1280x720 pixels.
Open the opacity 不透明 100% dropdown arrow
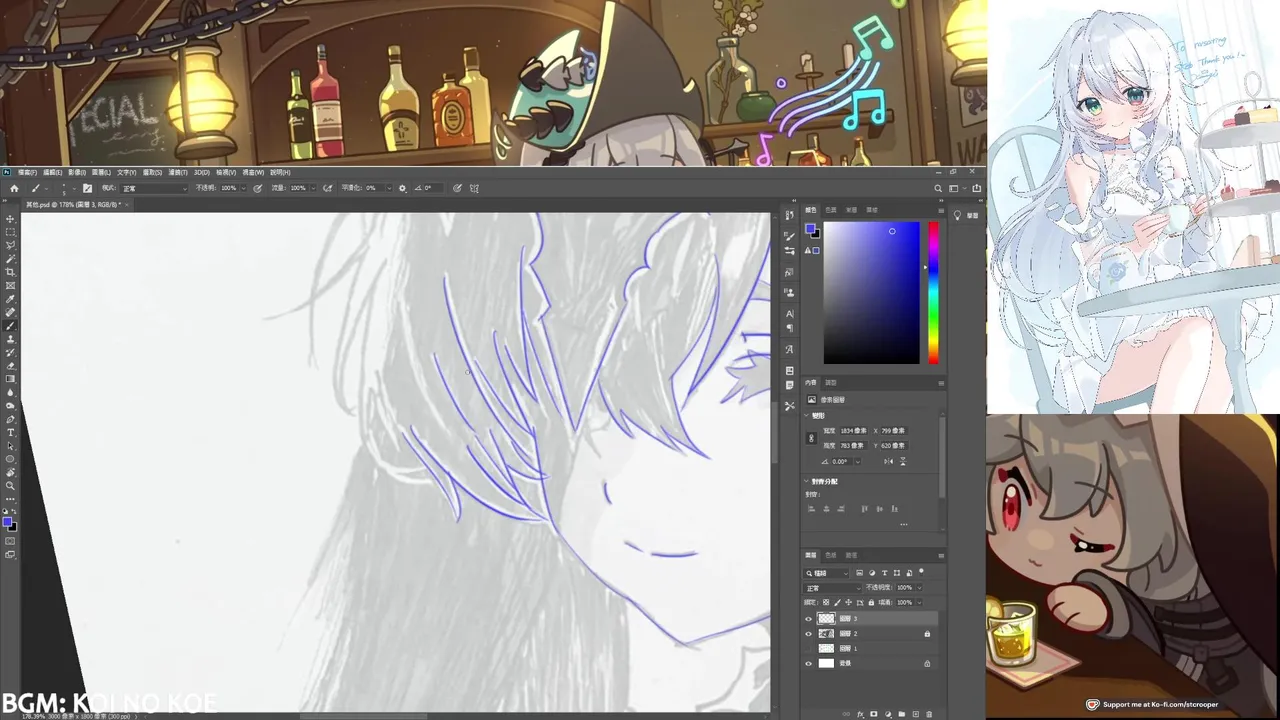(x=244, y=188)
